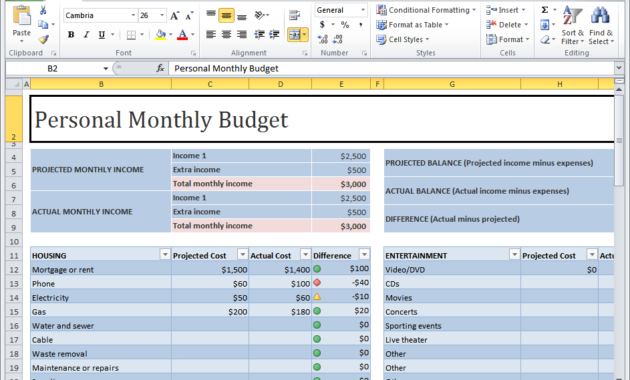Apply yellow Fill Color bucket
This screenshot has width=630, height=380.
[160, 35]
